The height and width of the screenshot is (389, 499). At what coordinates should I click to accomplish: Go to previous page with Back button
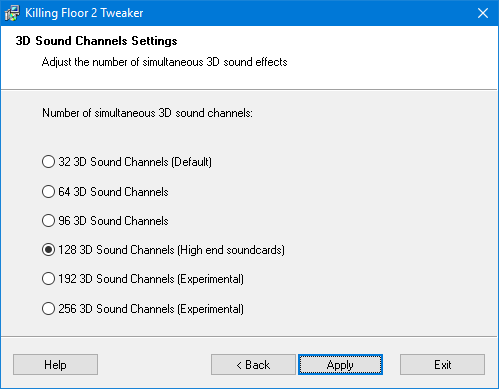click(x=253, y=365)
